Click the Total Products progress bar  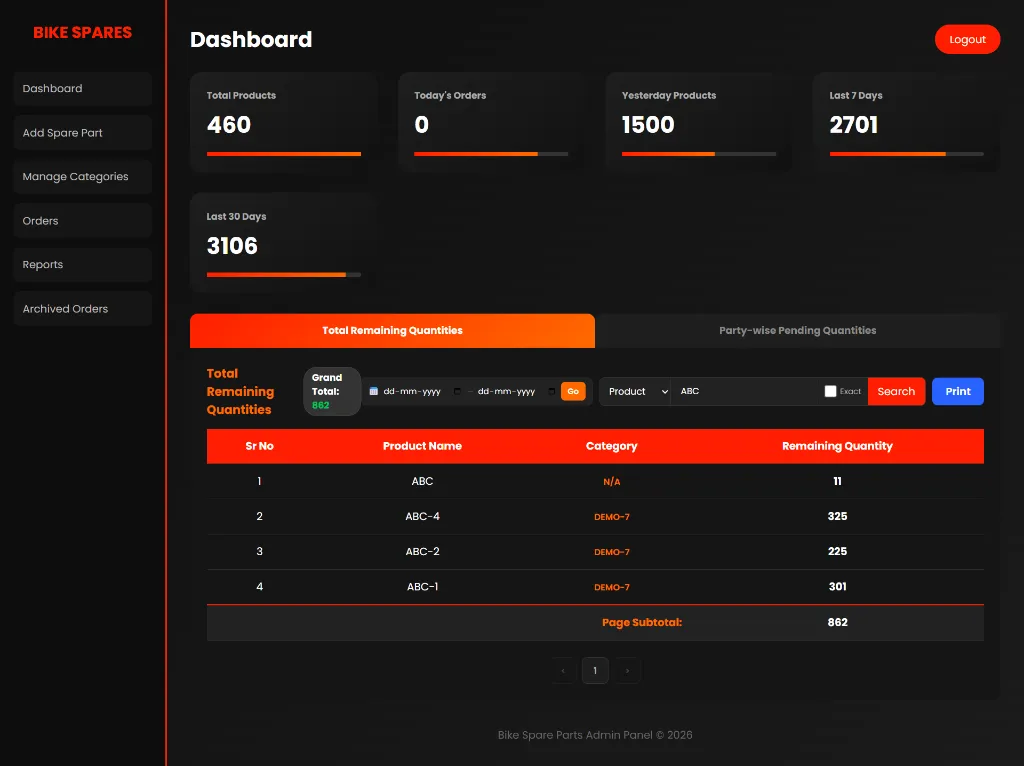click(x=283, y=154)
